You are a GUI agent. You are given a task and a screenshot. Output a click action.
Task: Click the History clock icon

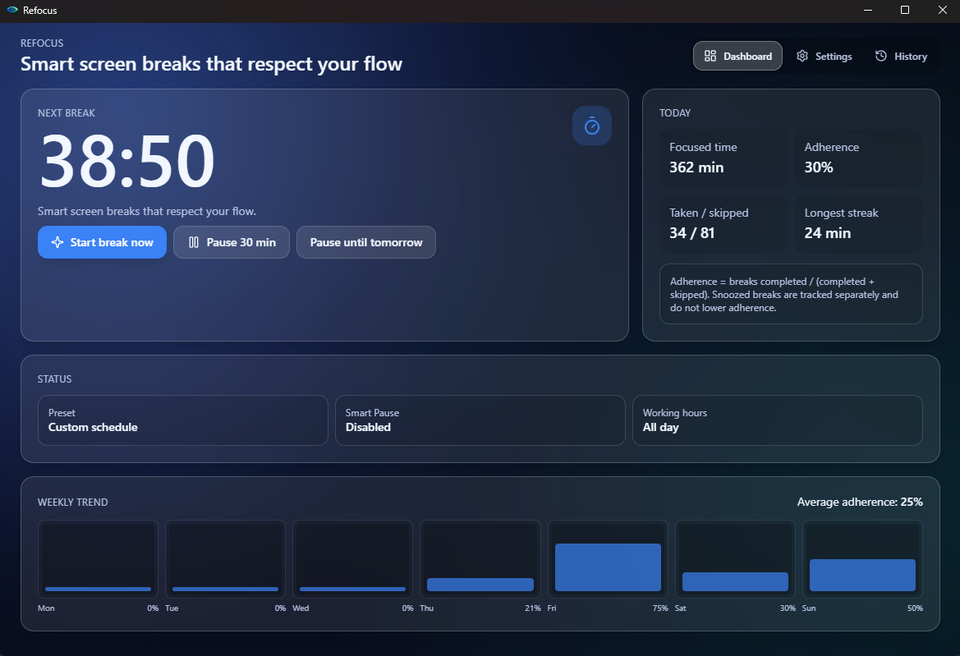[880, 56]
